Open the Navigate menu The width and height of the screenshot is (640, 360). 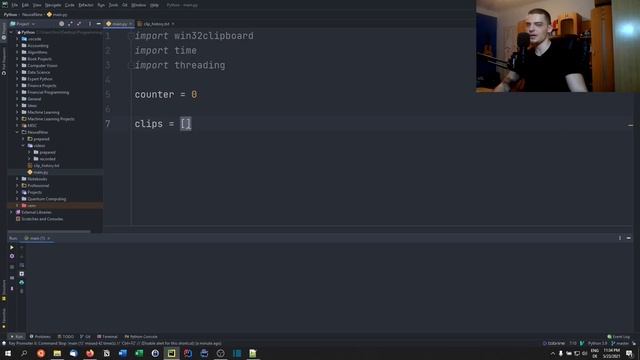53,5
